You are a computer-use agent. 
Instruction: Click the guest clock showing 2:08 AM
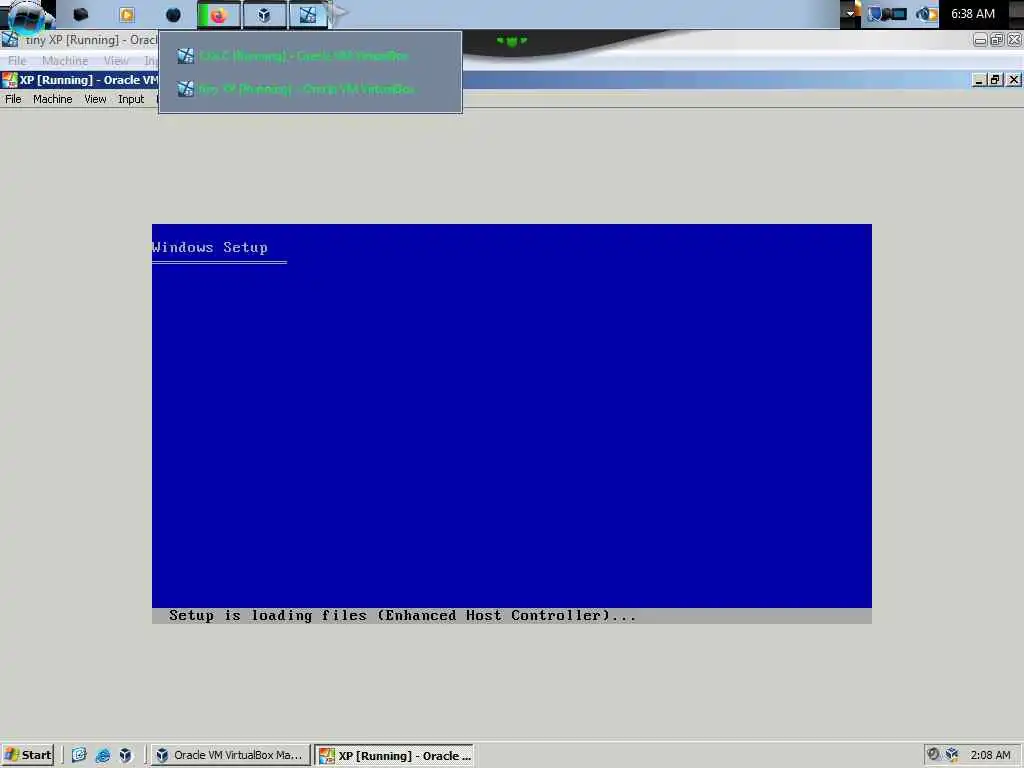click(x=990, y=755)
